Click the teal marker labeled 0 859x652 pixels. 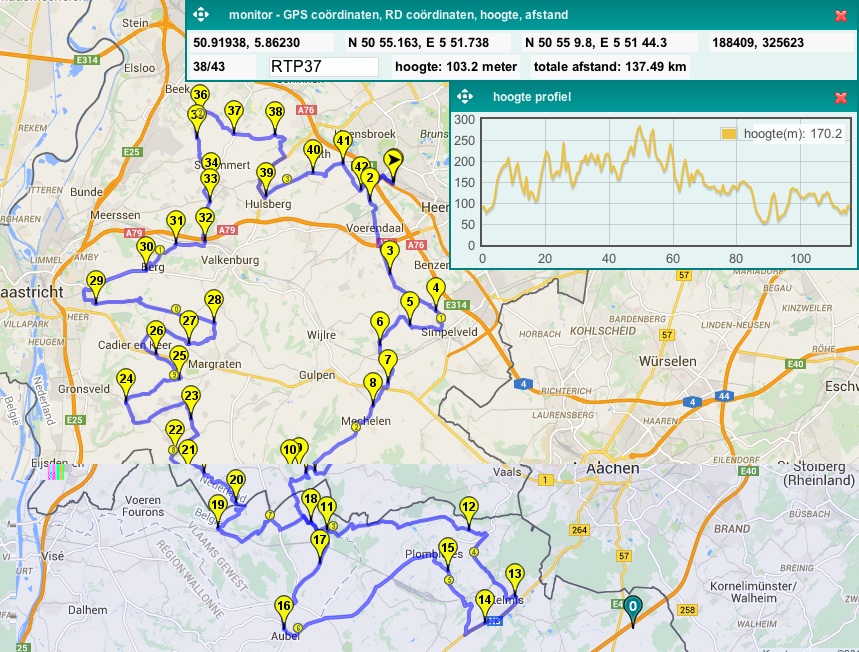(x=632, y=607)
